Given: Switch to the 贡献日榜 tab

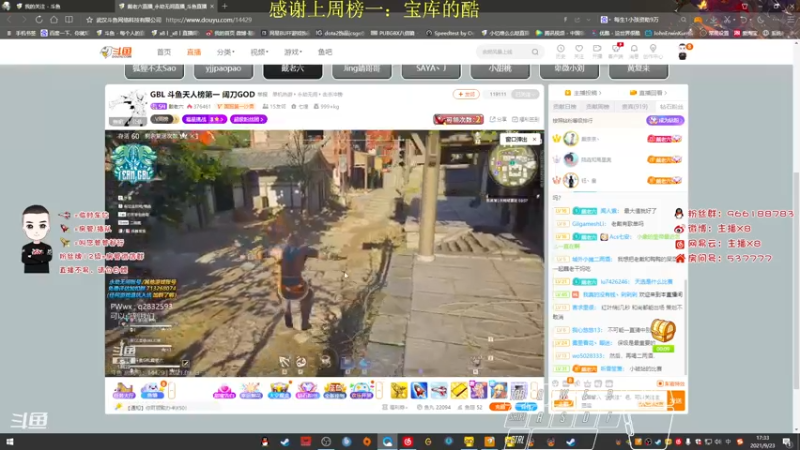Looking at the screenshot, I should 565,107.
